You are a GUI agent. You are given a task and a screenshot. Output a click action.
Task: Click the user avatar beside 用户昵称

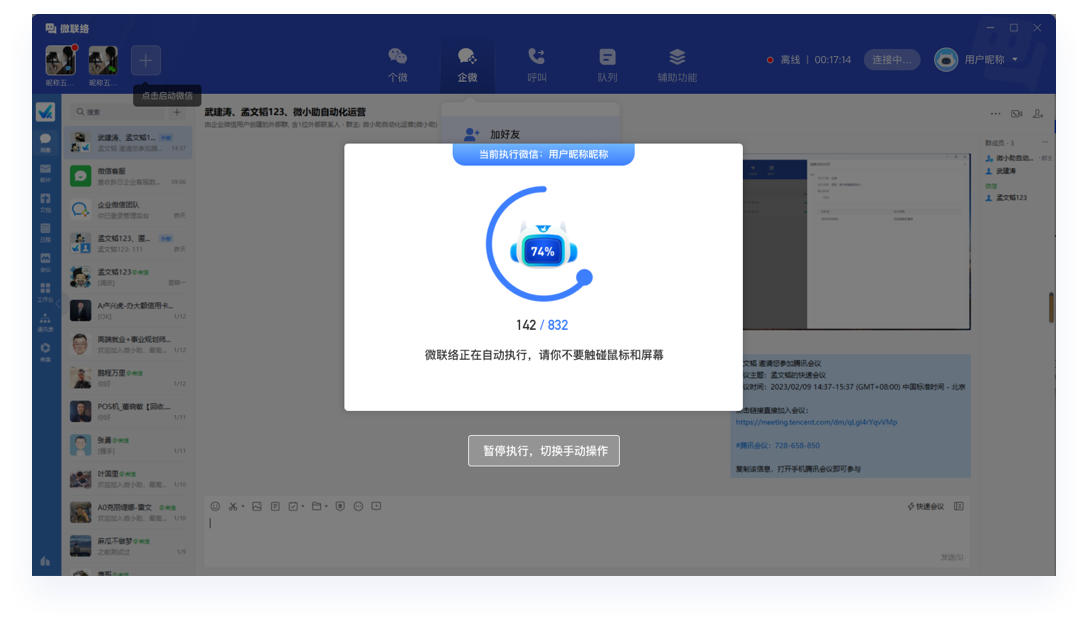pos(946,60)
